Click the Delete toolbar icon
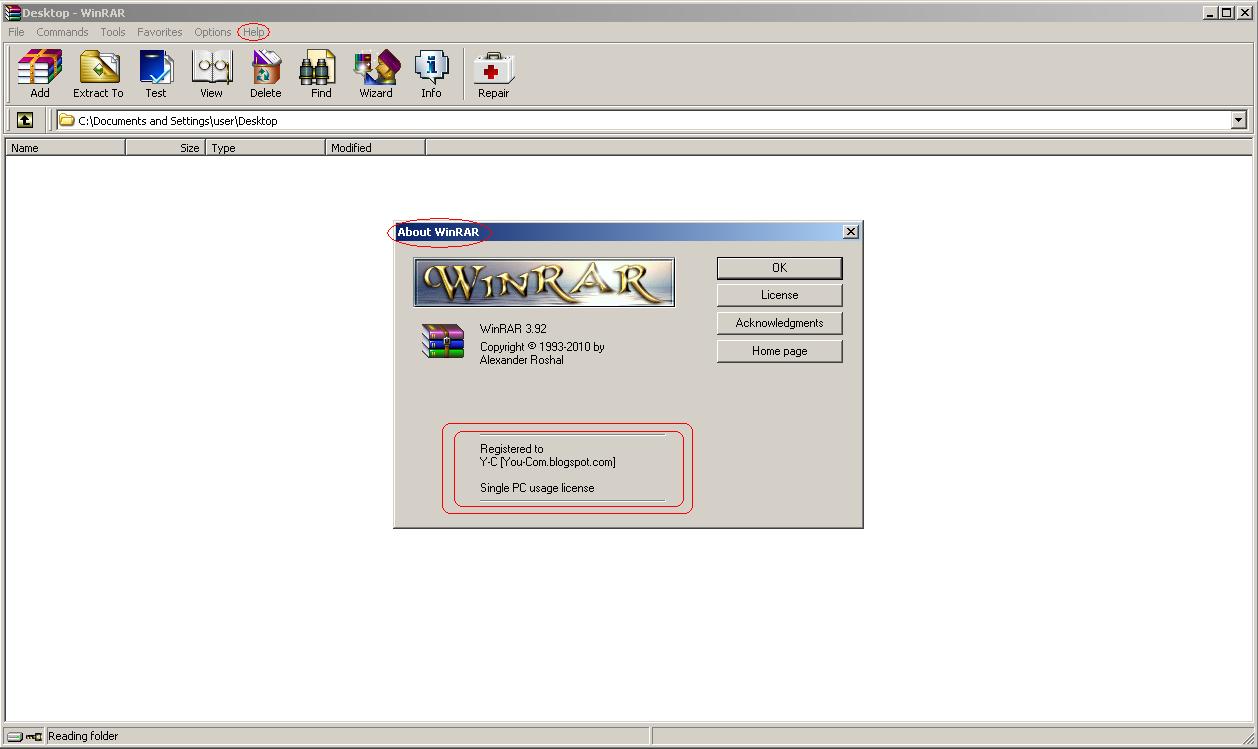The height and width of the screenshot is (749, 1258). (265, 74)
